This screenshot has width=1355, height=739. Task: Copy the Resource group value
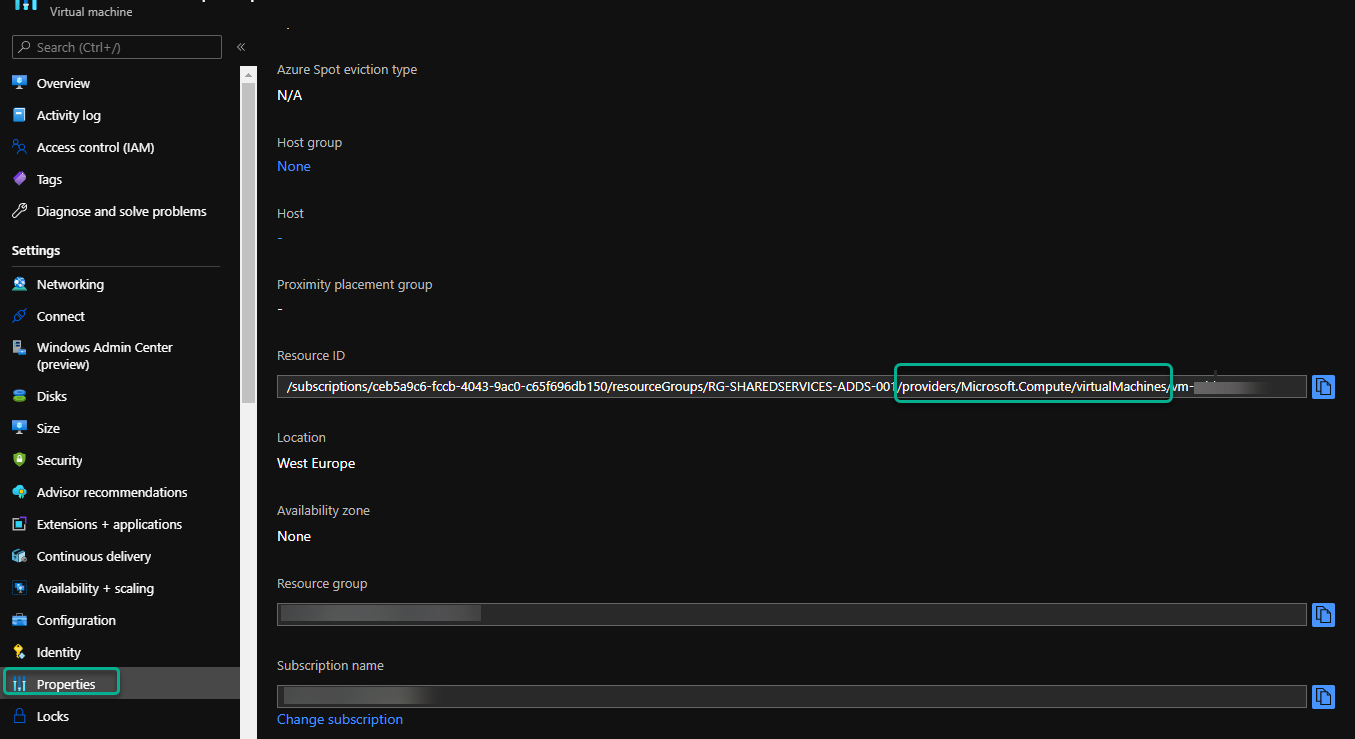(1323, 614)
